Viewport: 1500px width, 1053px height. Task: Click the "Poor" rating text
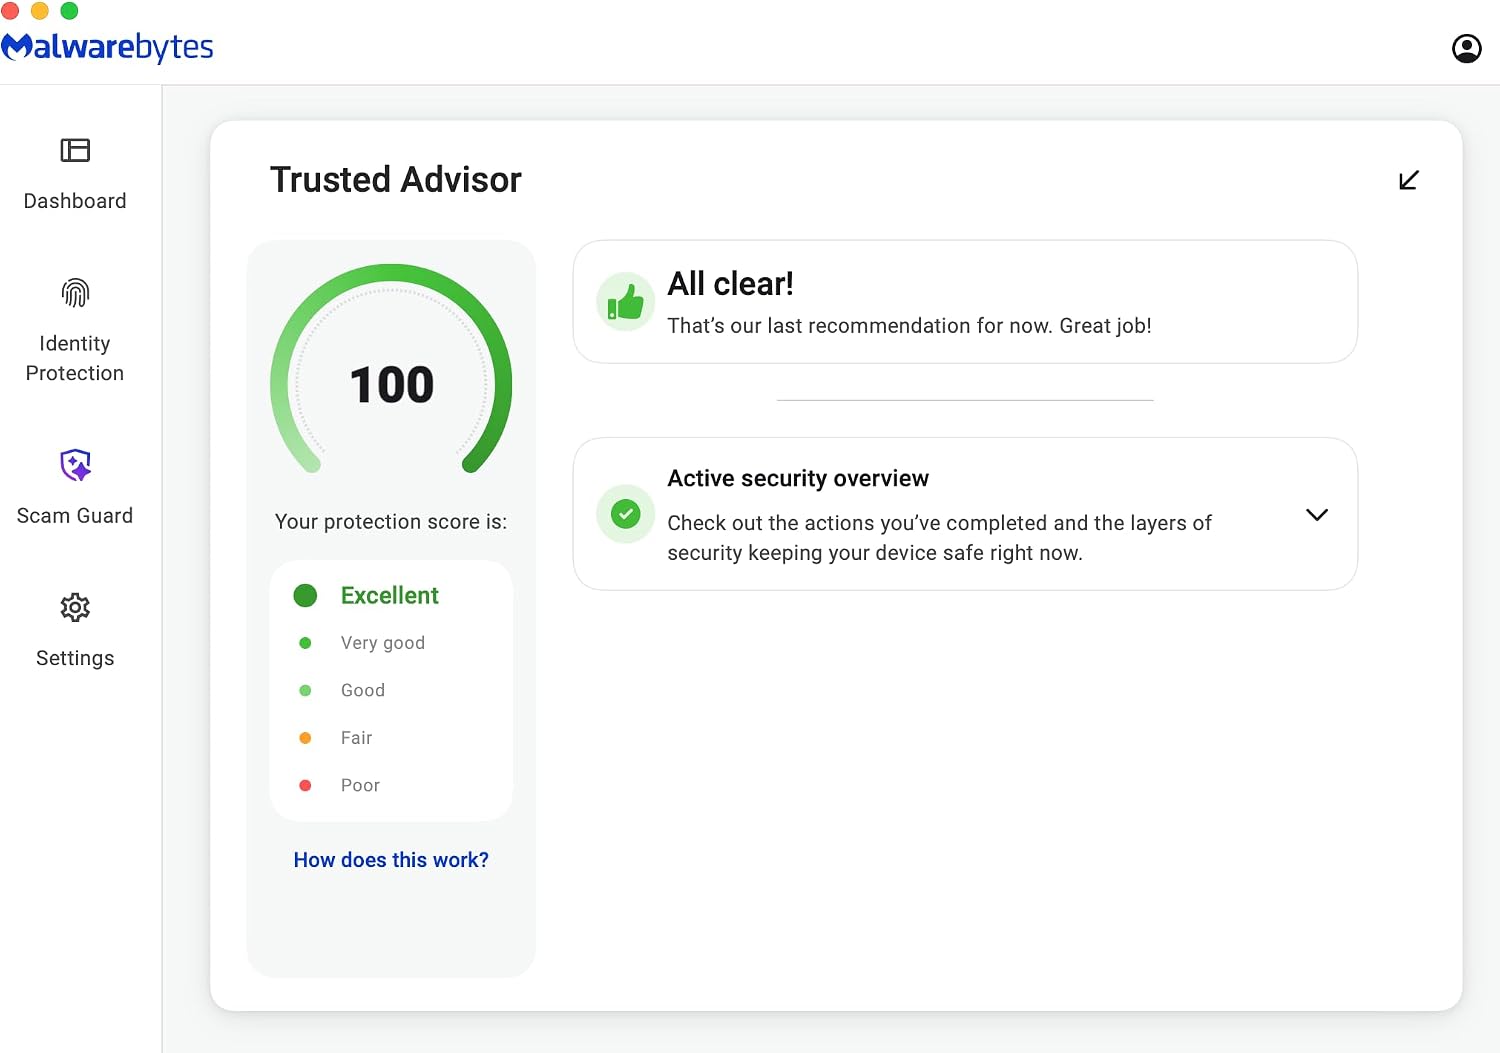360,786
